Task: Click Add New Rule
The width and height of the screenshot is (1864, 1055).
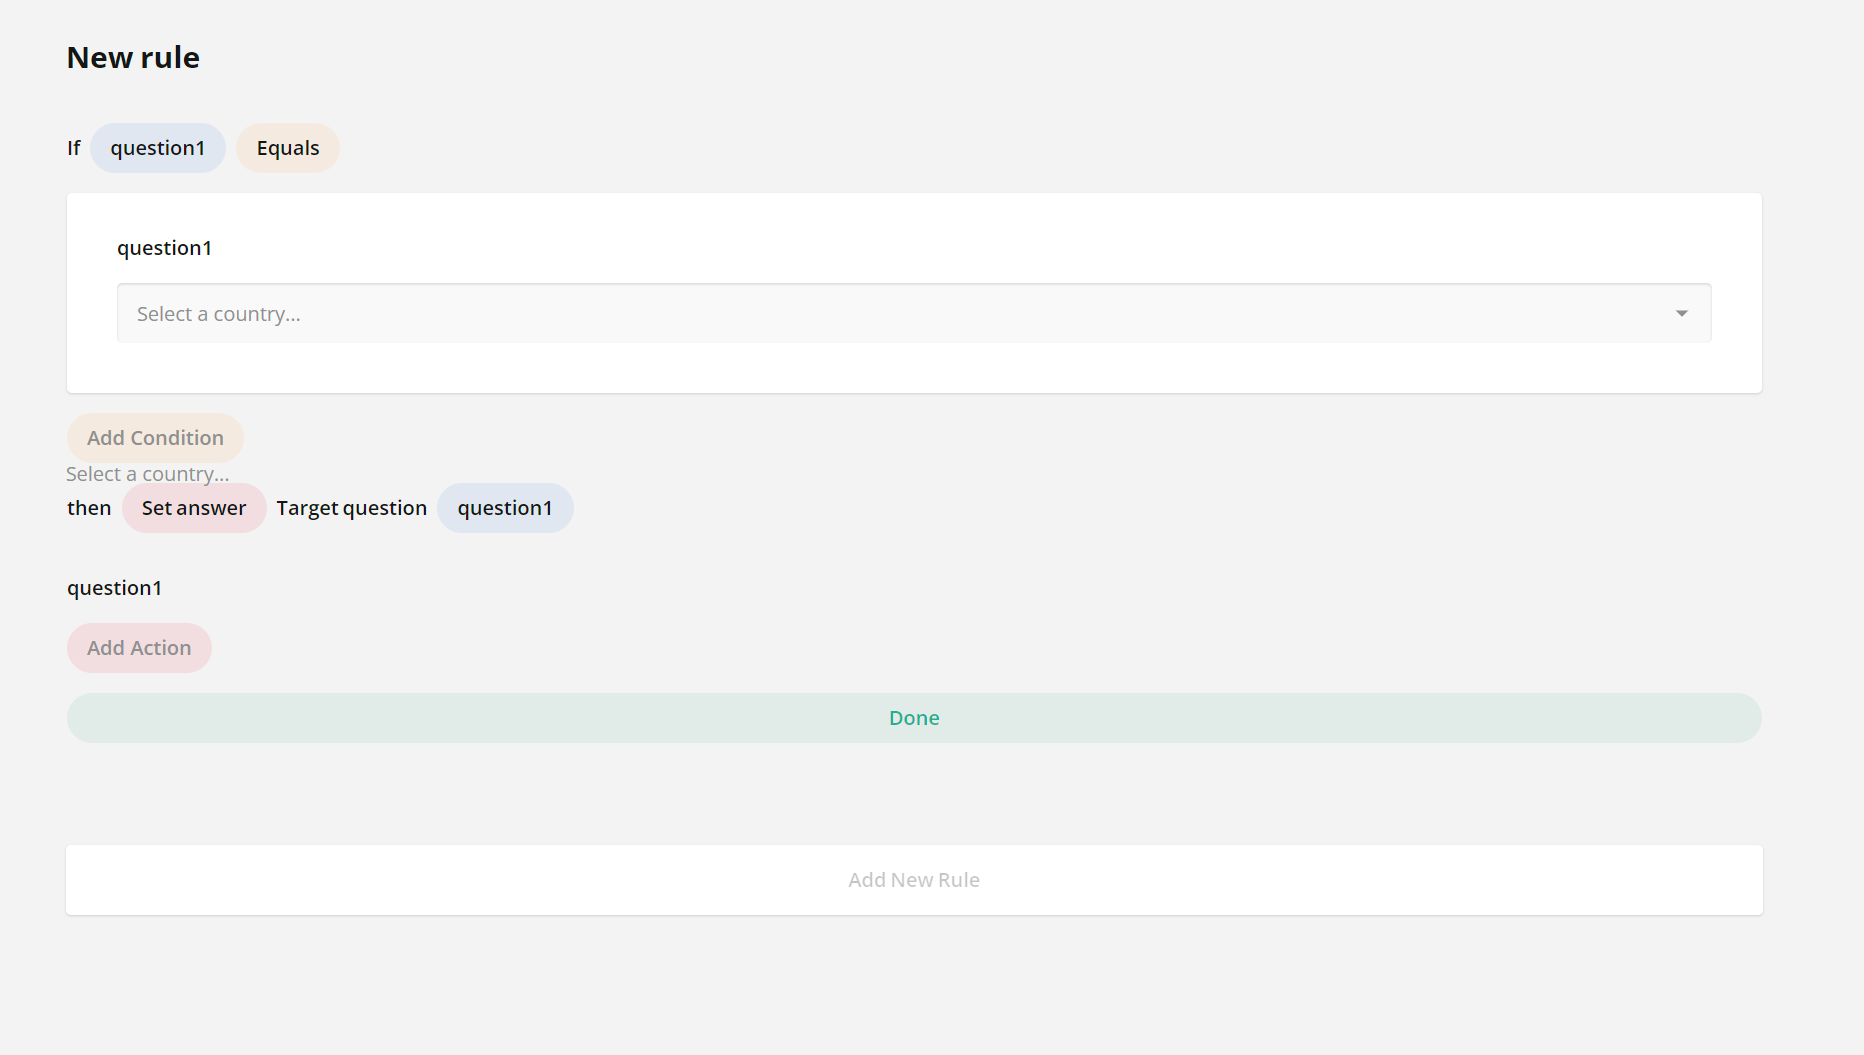Action: (913, 879)
